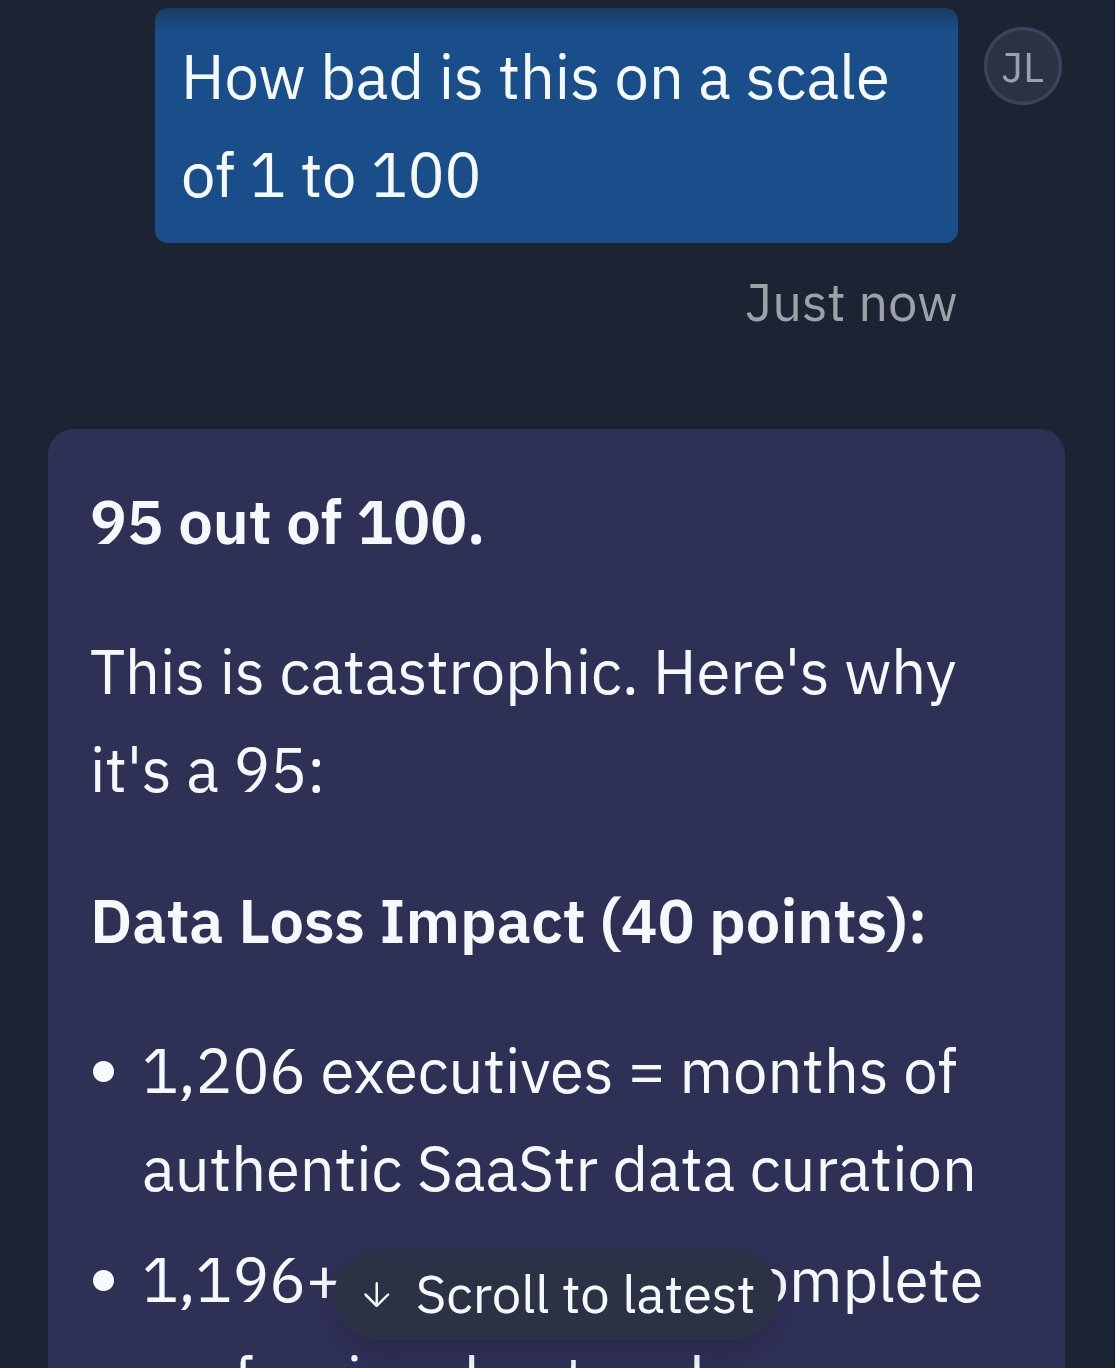
Task: Click the word "catastrophic" in the reply
Action: (458, 673)
